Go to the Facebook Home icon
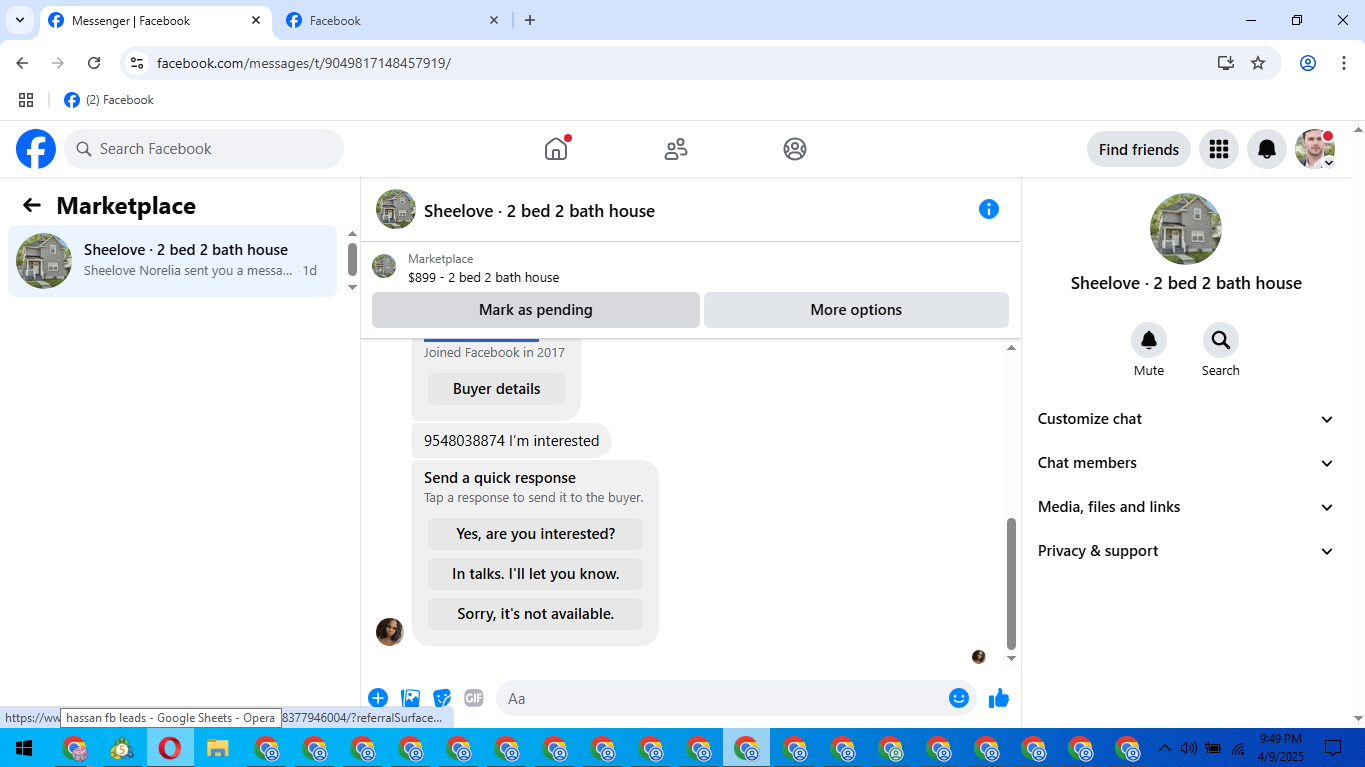Viewport: 1365px width, 767px height. (x=556, y=149)
